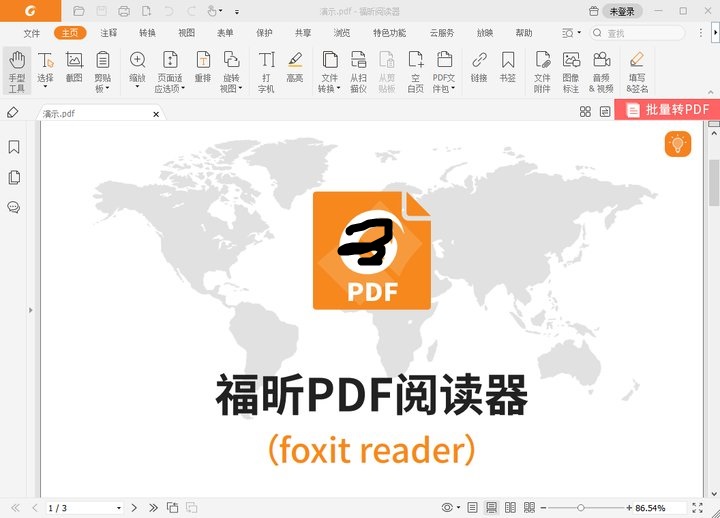
Task: Click the four-squares thumbnail grid icon
Action: [x=585, y=112]
